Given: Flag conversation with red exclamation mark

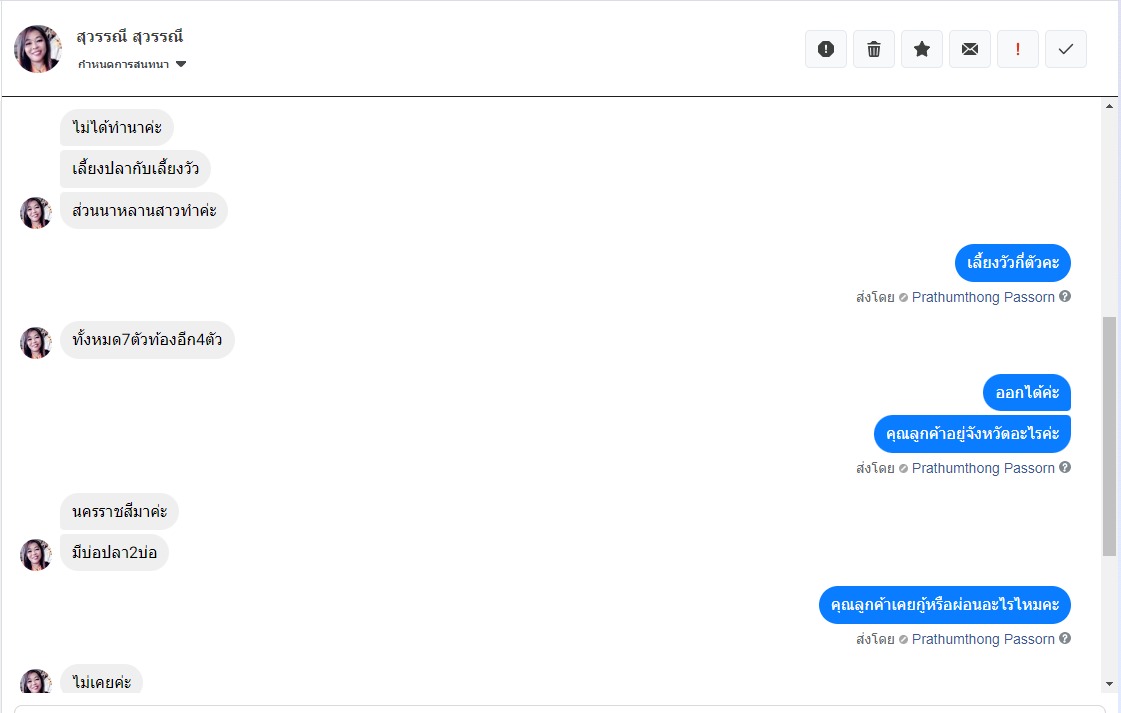Looking at the screenshot, I should coord(1018,49).
